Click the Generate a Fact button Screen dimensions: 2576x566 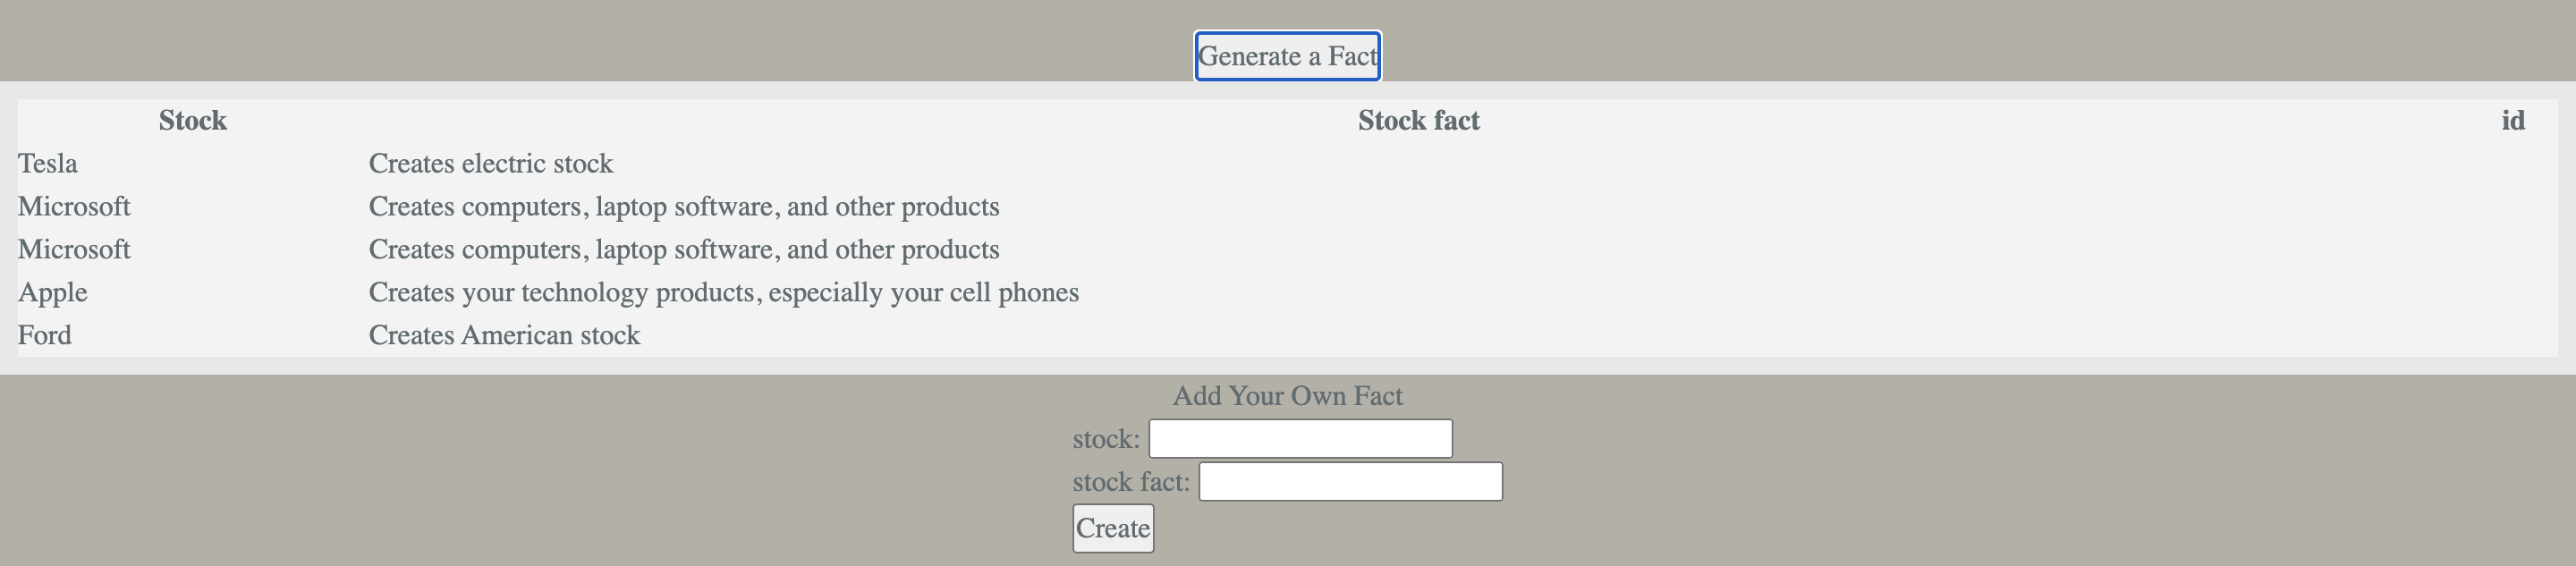coord(1287,56)
